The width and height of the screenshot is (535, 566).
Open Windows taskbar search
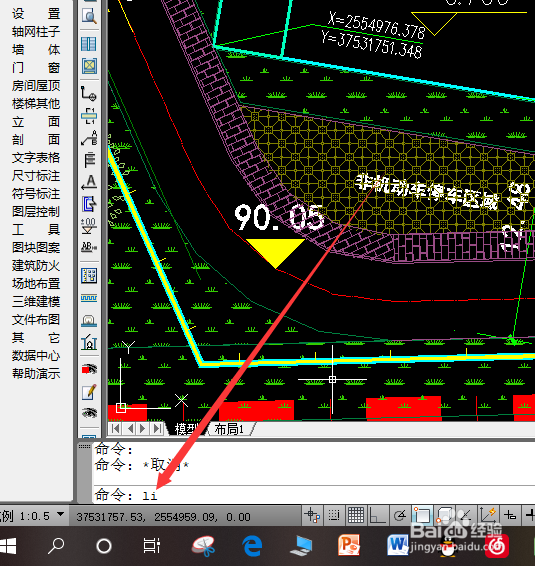[x=56, y=546]
